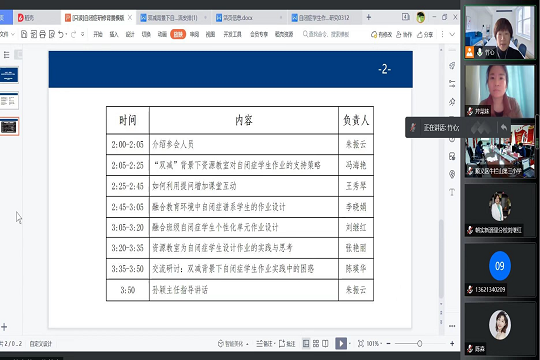Image resolution: width=540 pixels, height=360 pixels.
Task: Redo the last undone action
Action: coord(73,34)
